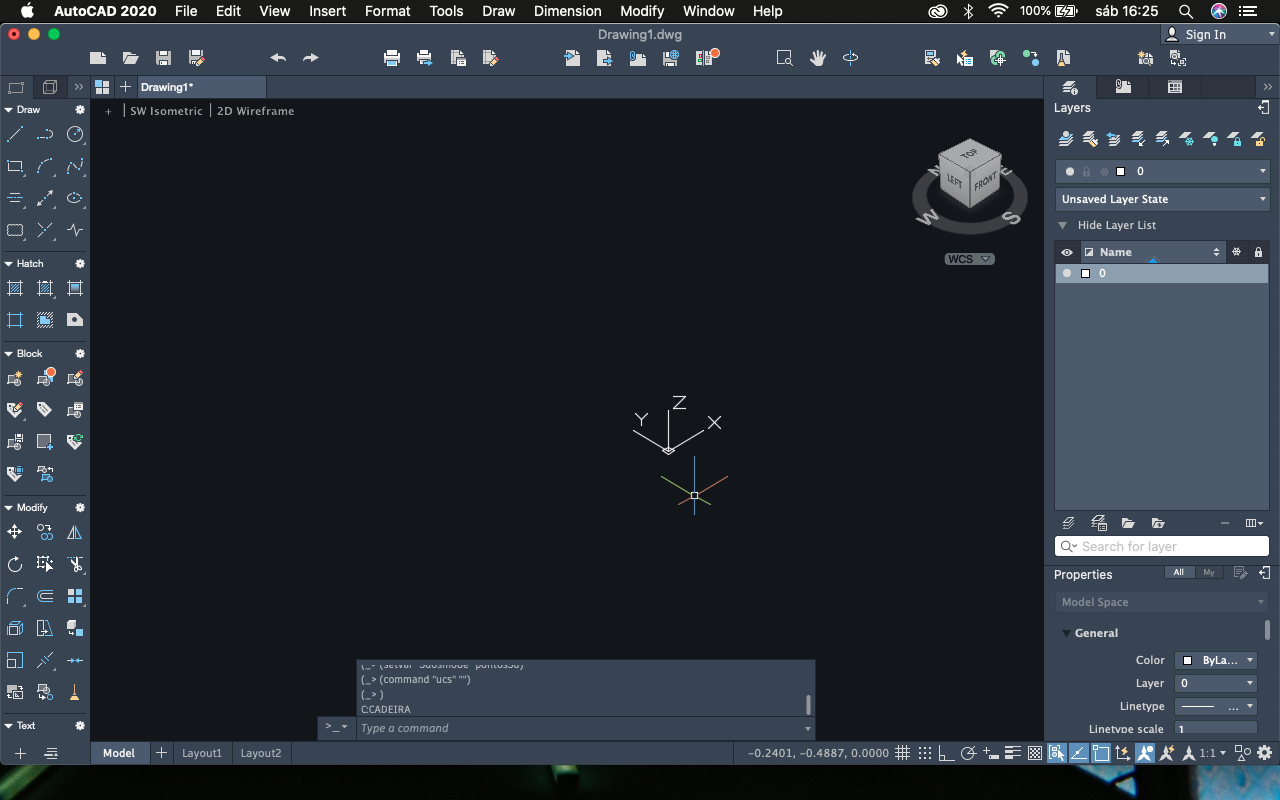The height and width of the screenshot is (800, 1280).
Task: Select the Mirror tool
Action: click(x=75, y=533)
